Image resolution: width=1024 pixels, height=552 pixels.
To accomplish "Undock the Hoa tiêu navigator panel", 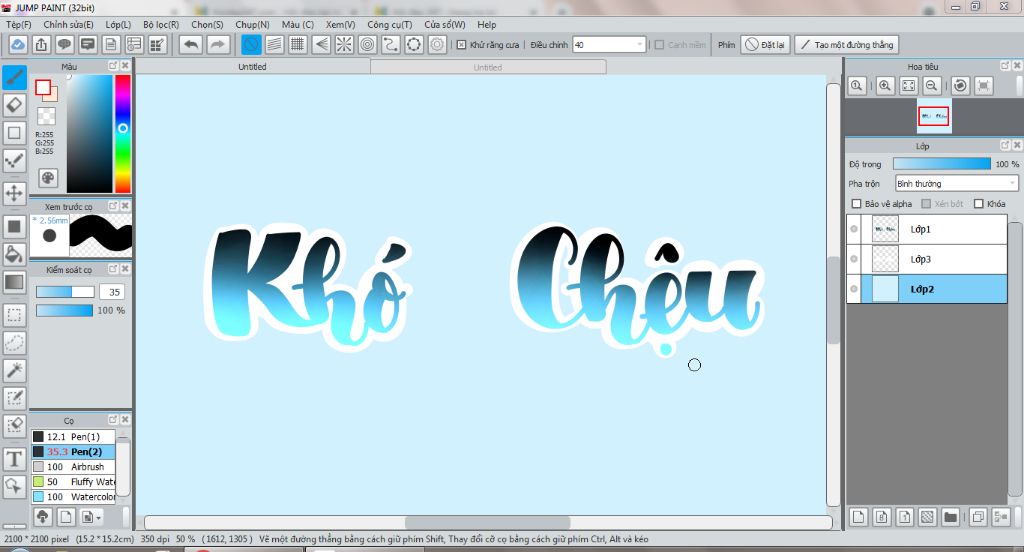I will pos(1005,65).
